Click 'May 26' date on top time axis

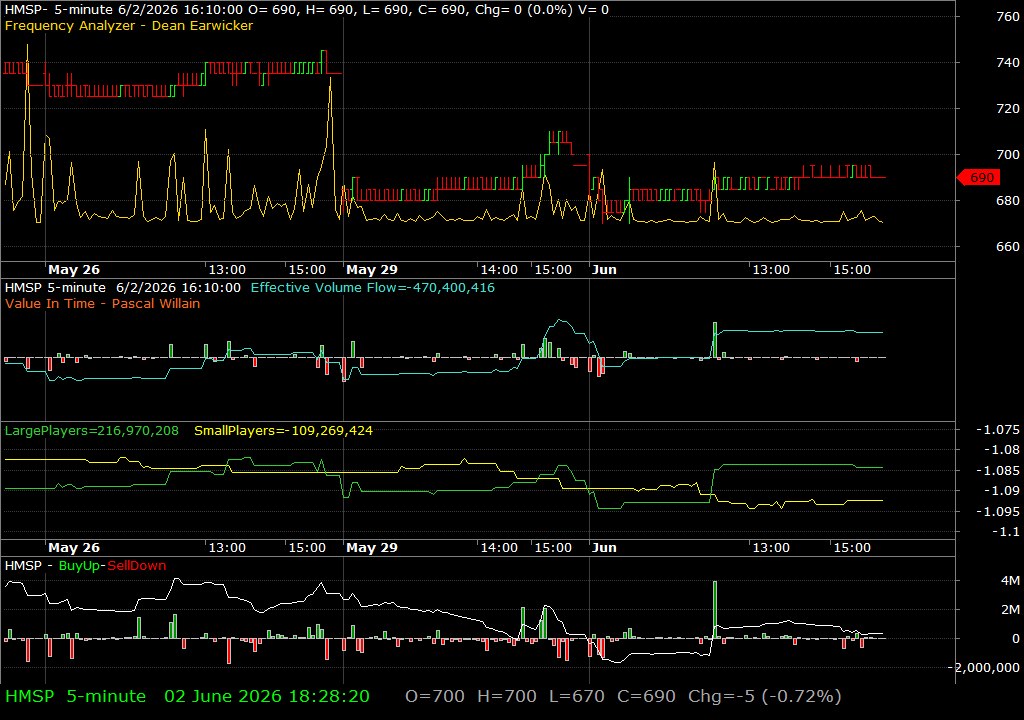tap(74, 270)
